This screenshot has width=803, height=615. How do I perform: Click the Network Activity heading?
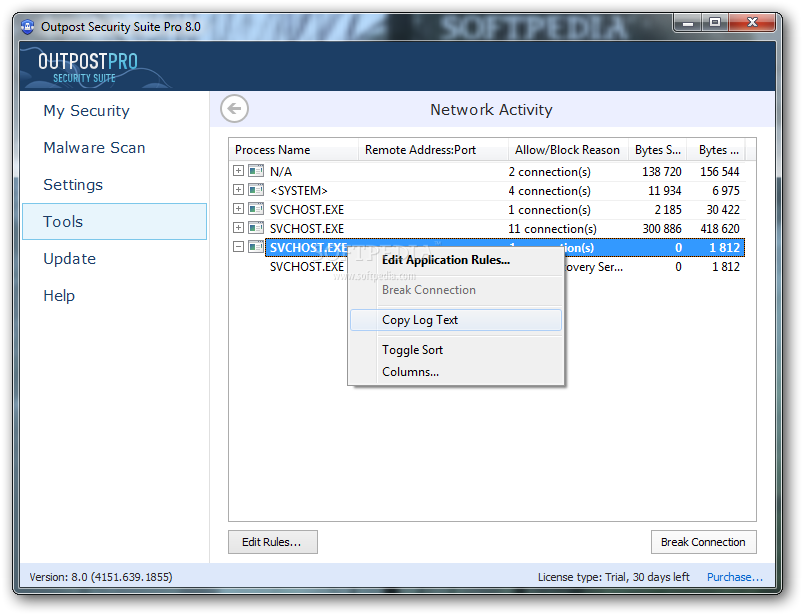[x=491, y=109]
